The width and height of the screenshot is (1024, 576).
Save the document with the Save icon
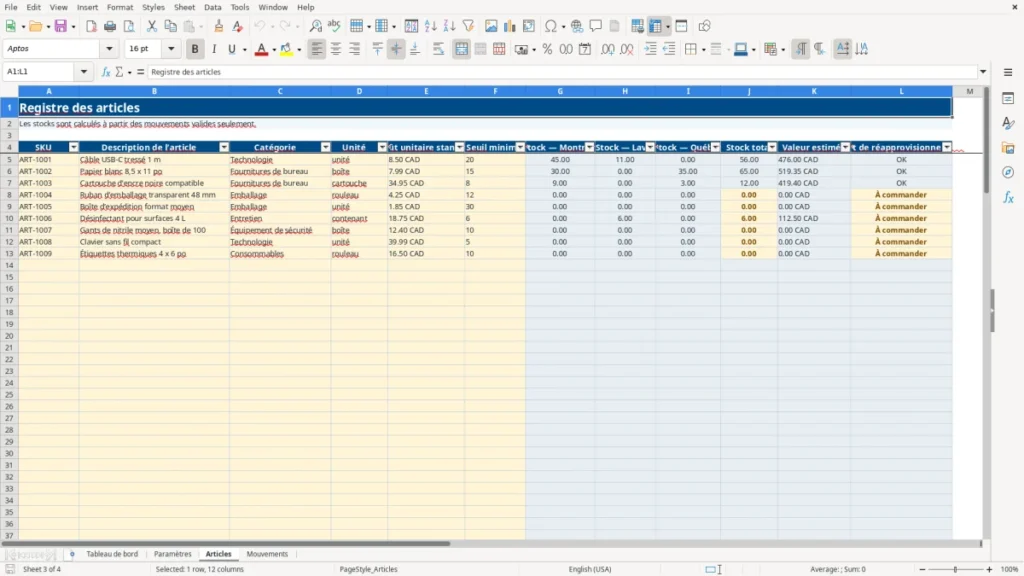pyautogui.click(x=61, y=26)
